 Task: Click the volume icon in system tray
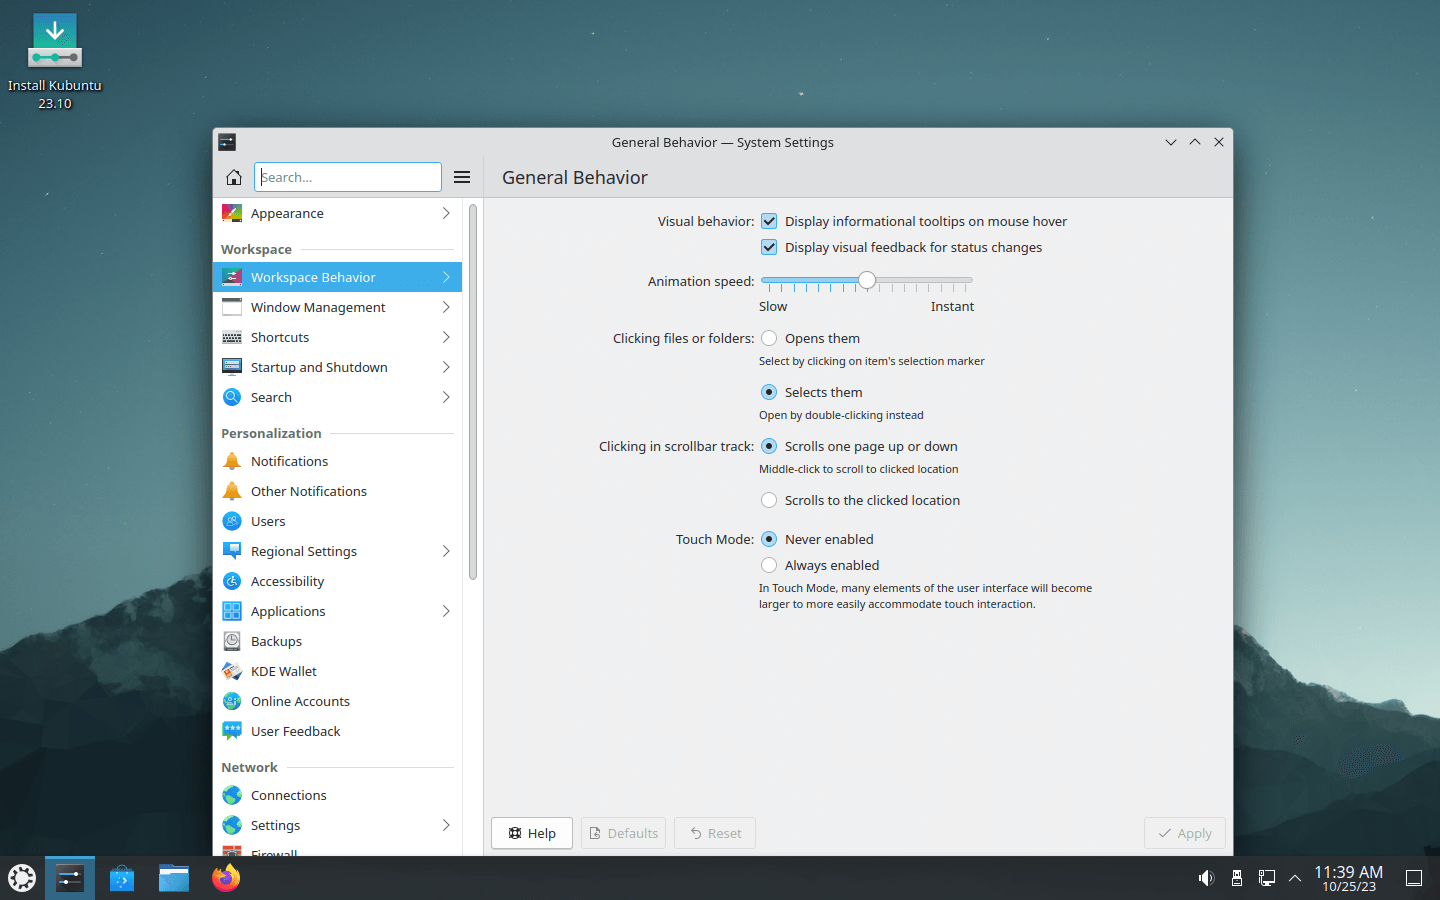pos(1206,878)
